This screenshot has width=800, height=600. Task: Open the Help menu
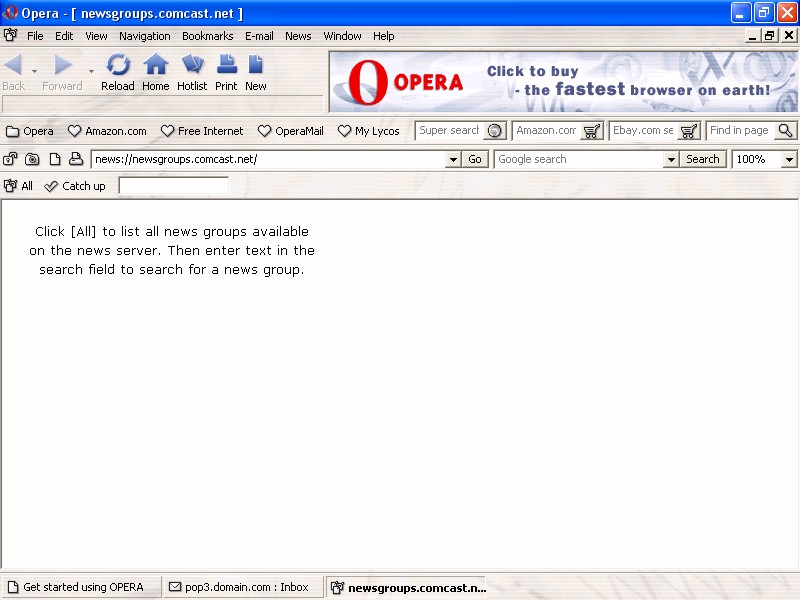click(384, 36)
